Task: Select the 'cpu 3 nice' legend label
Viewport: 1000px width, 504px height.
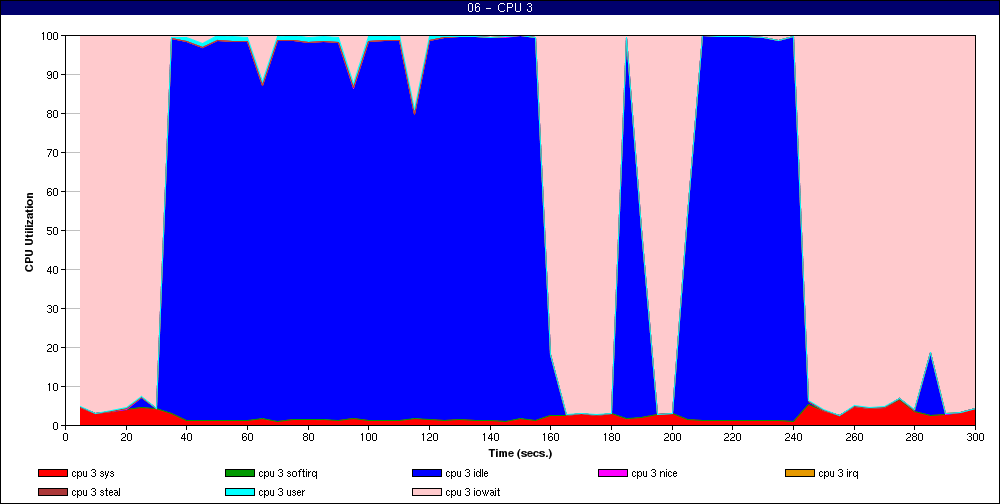Action: (654, 473)
